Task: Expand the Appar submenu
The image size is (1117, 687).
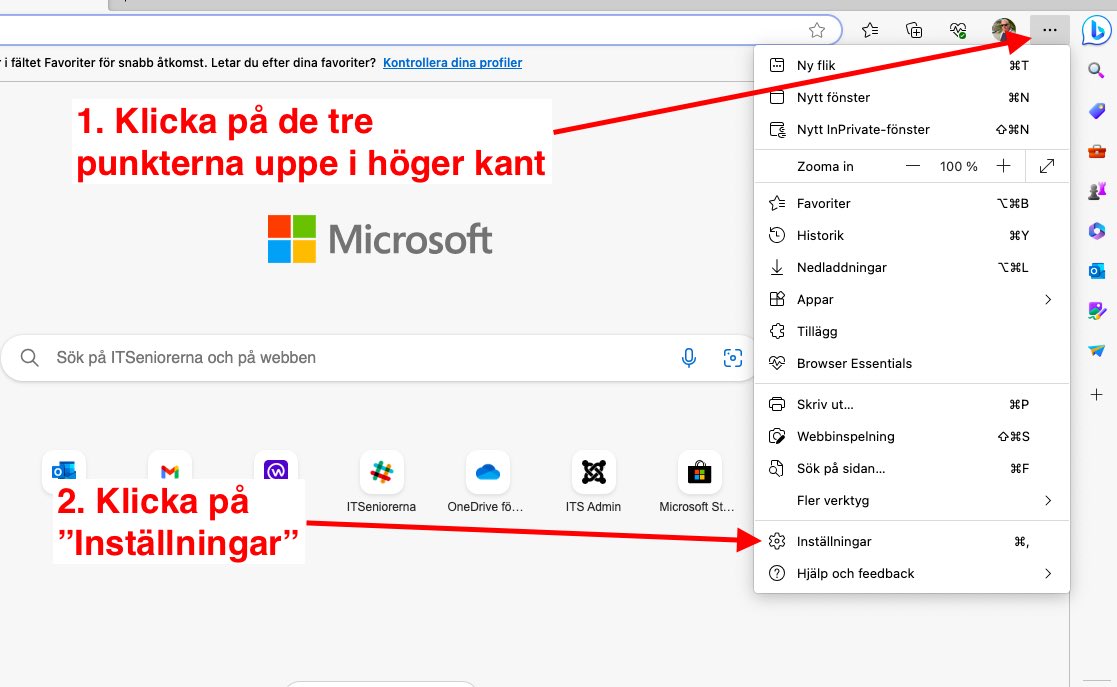Action: [x=912, y=299]
